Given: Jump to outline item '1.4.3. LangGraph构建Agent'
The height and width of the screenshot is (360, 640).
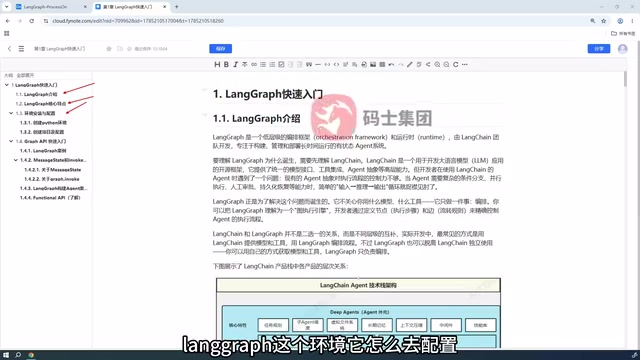Looking at the screenshot, I should pos(53,188).
